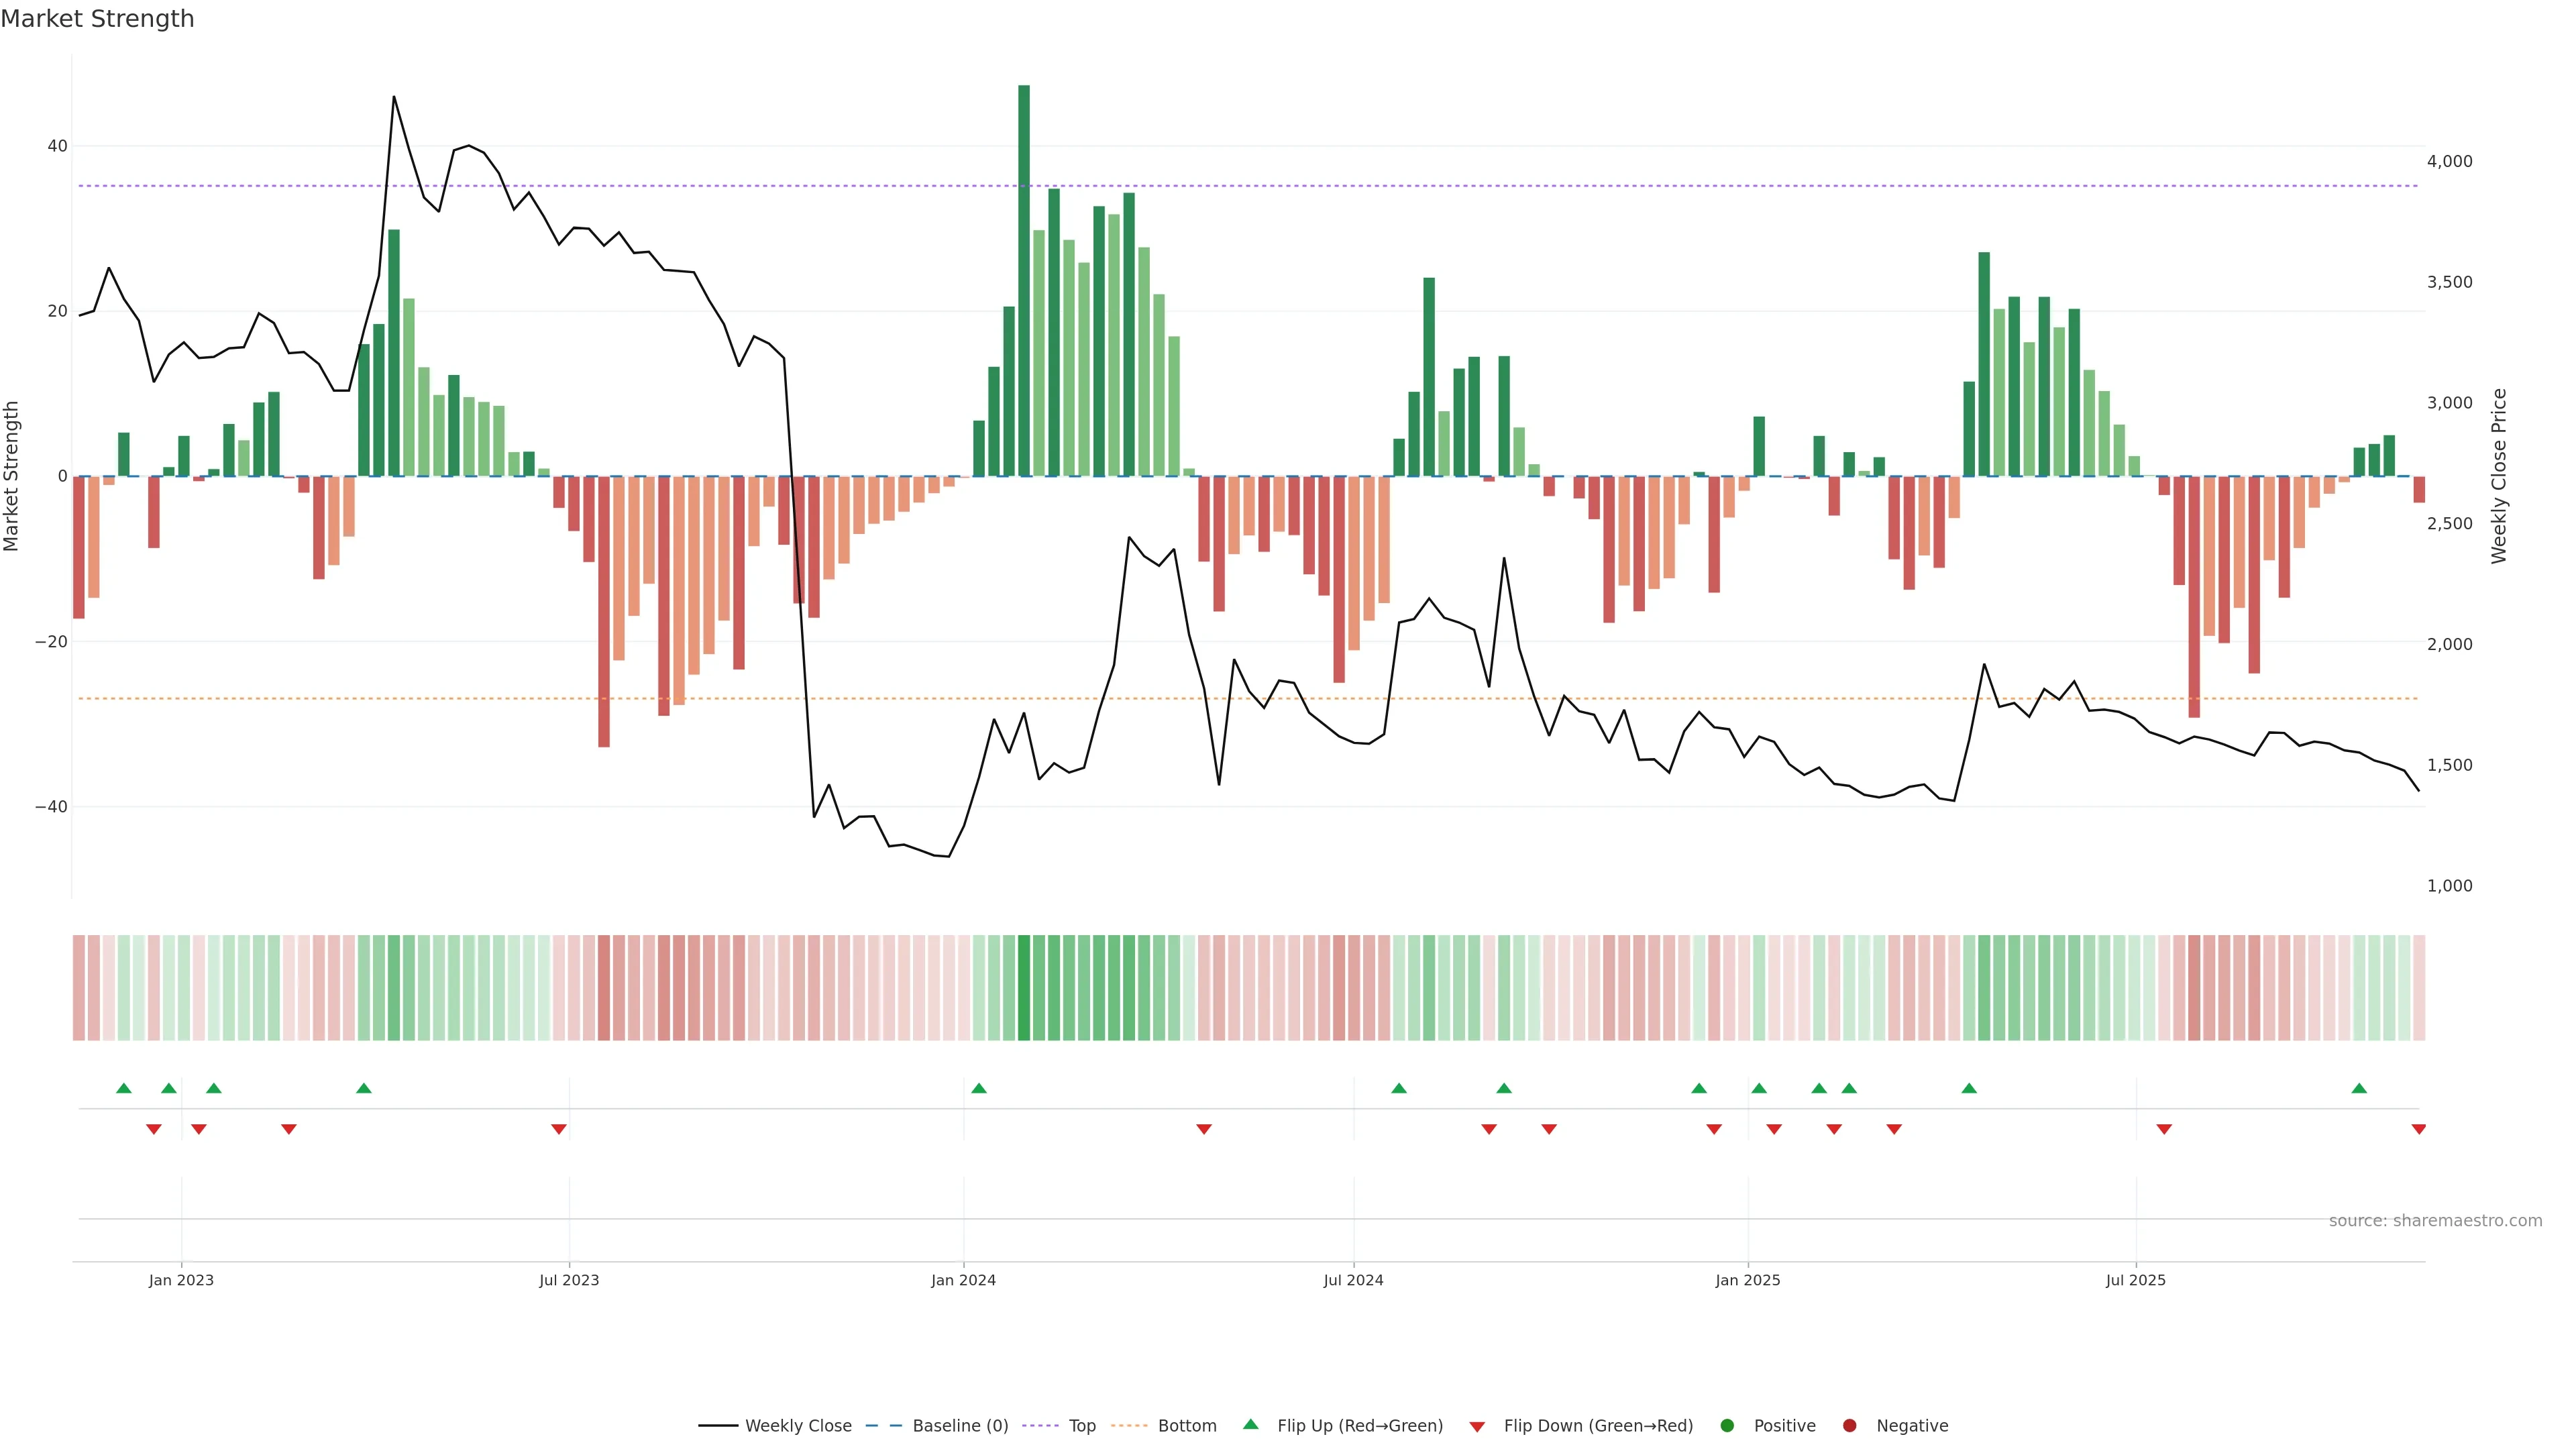Click the Negative red circle legend icon

[1849, 1426]
